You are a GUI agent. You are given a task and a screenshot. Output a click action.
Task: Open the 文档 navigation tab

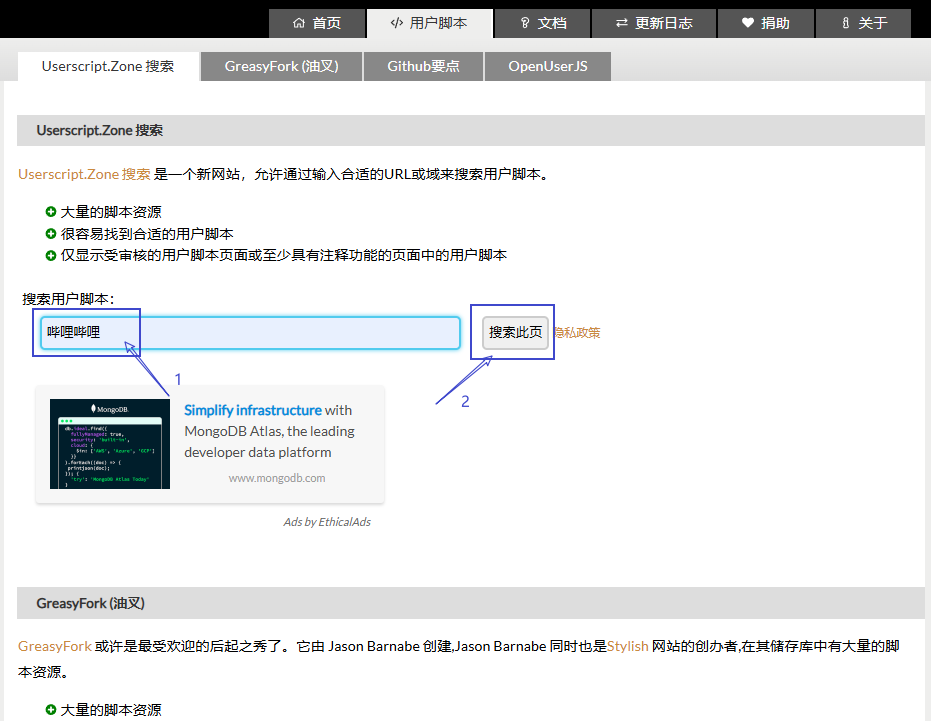(543, 23)
